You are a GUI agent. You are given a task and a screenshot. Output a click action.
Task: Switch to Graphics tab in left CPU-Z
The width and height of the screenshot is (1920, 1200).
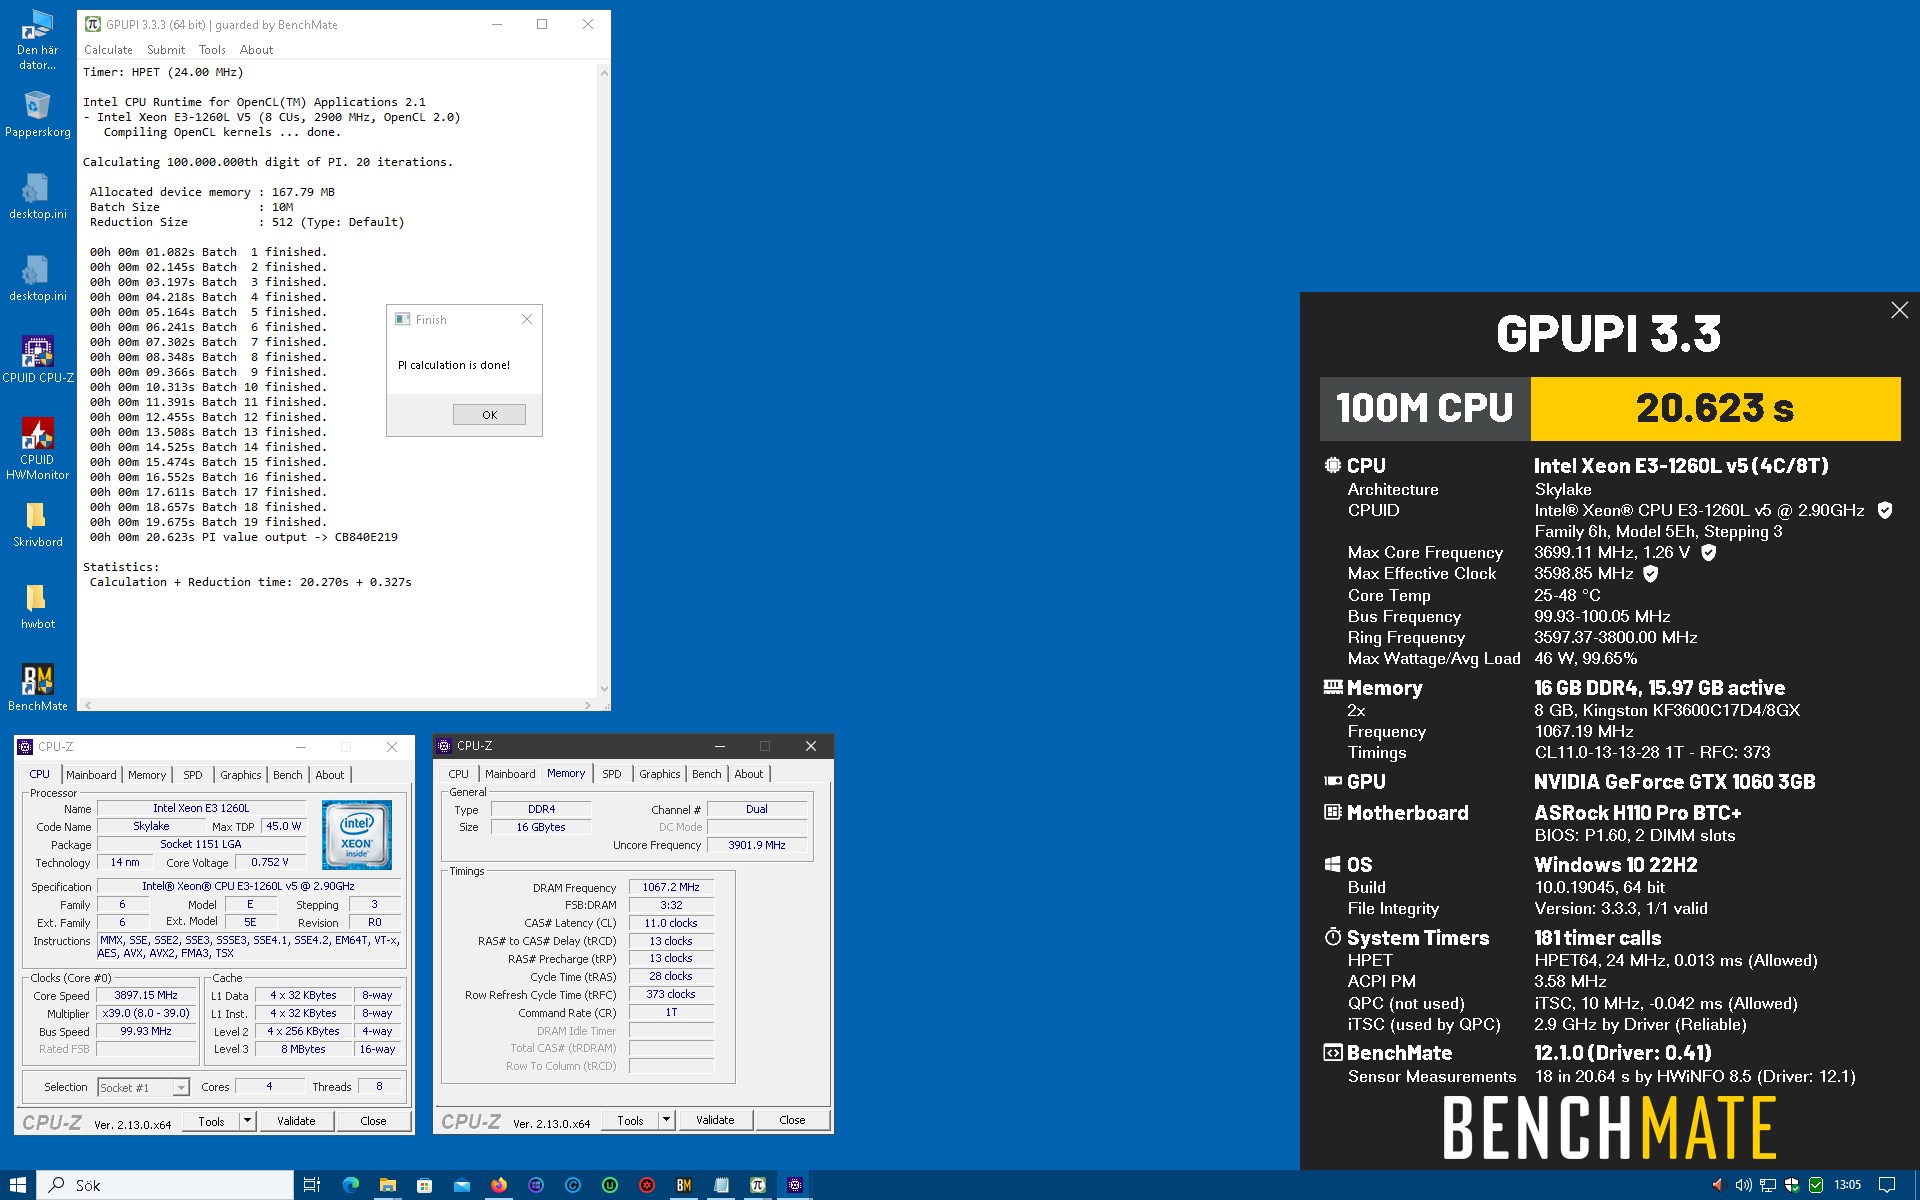(x=241, y=775)
